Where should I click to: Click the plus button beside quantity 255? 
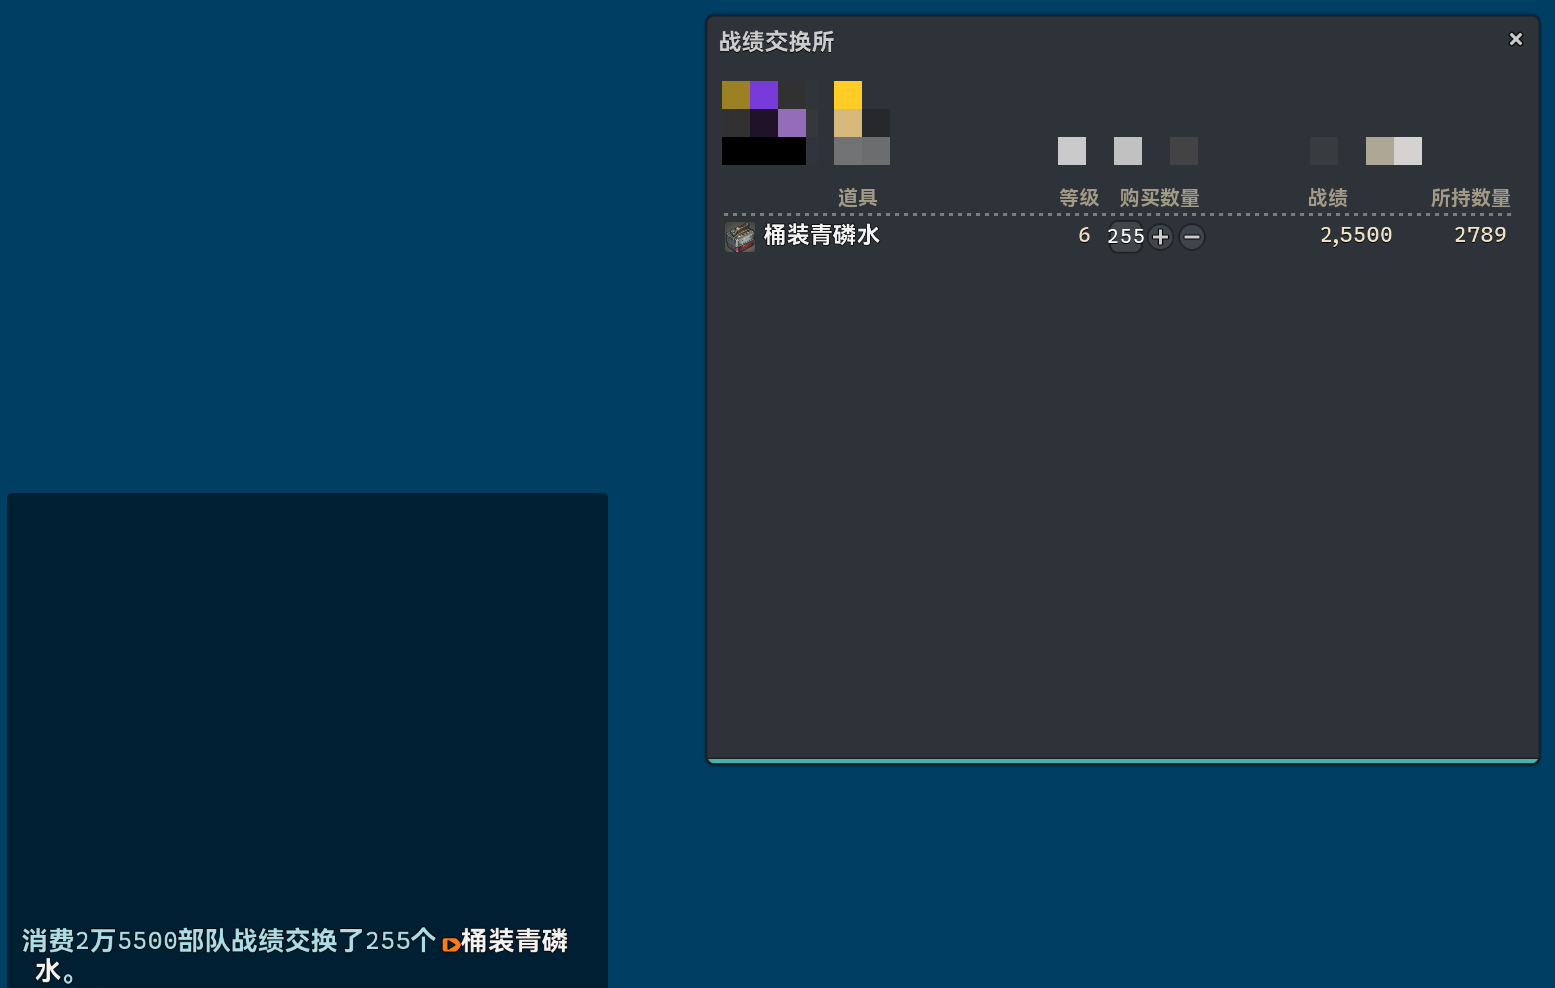coord(1160,237)
